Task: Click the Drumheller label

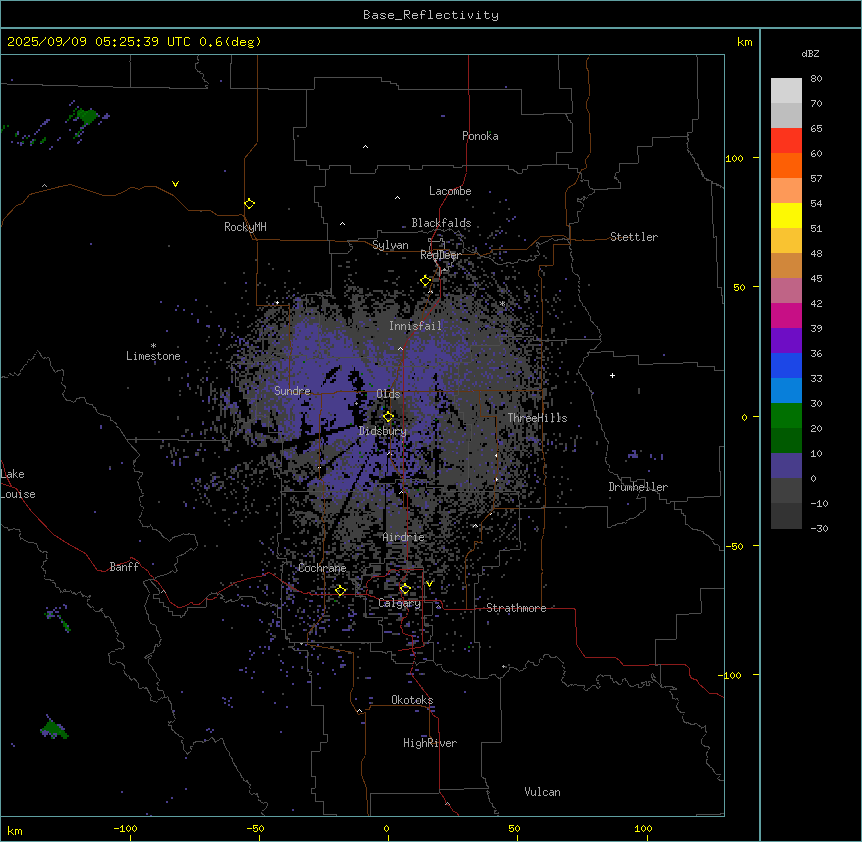Action: coord(638,487)
